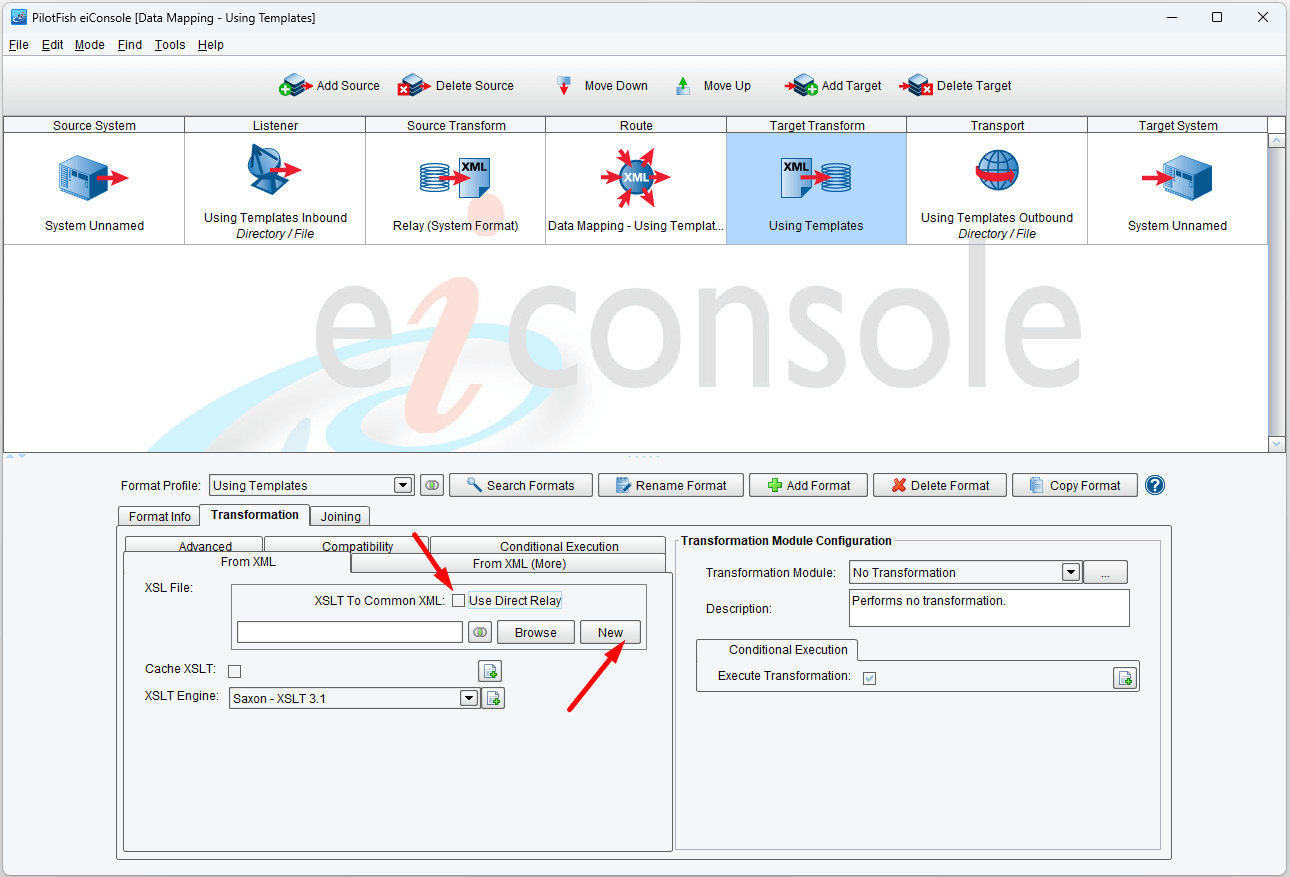1290x877 pixels.
Task: Click into the XSL file path field
Action: point(350,632)
